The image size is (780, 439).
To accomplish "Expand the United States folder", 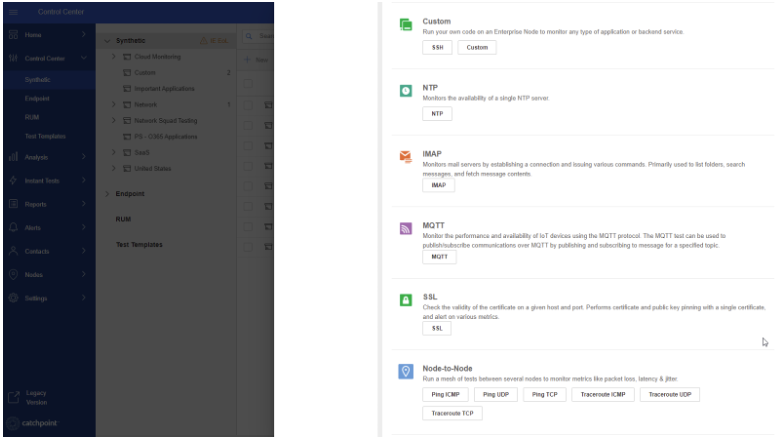I will 114,168.
